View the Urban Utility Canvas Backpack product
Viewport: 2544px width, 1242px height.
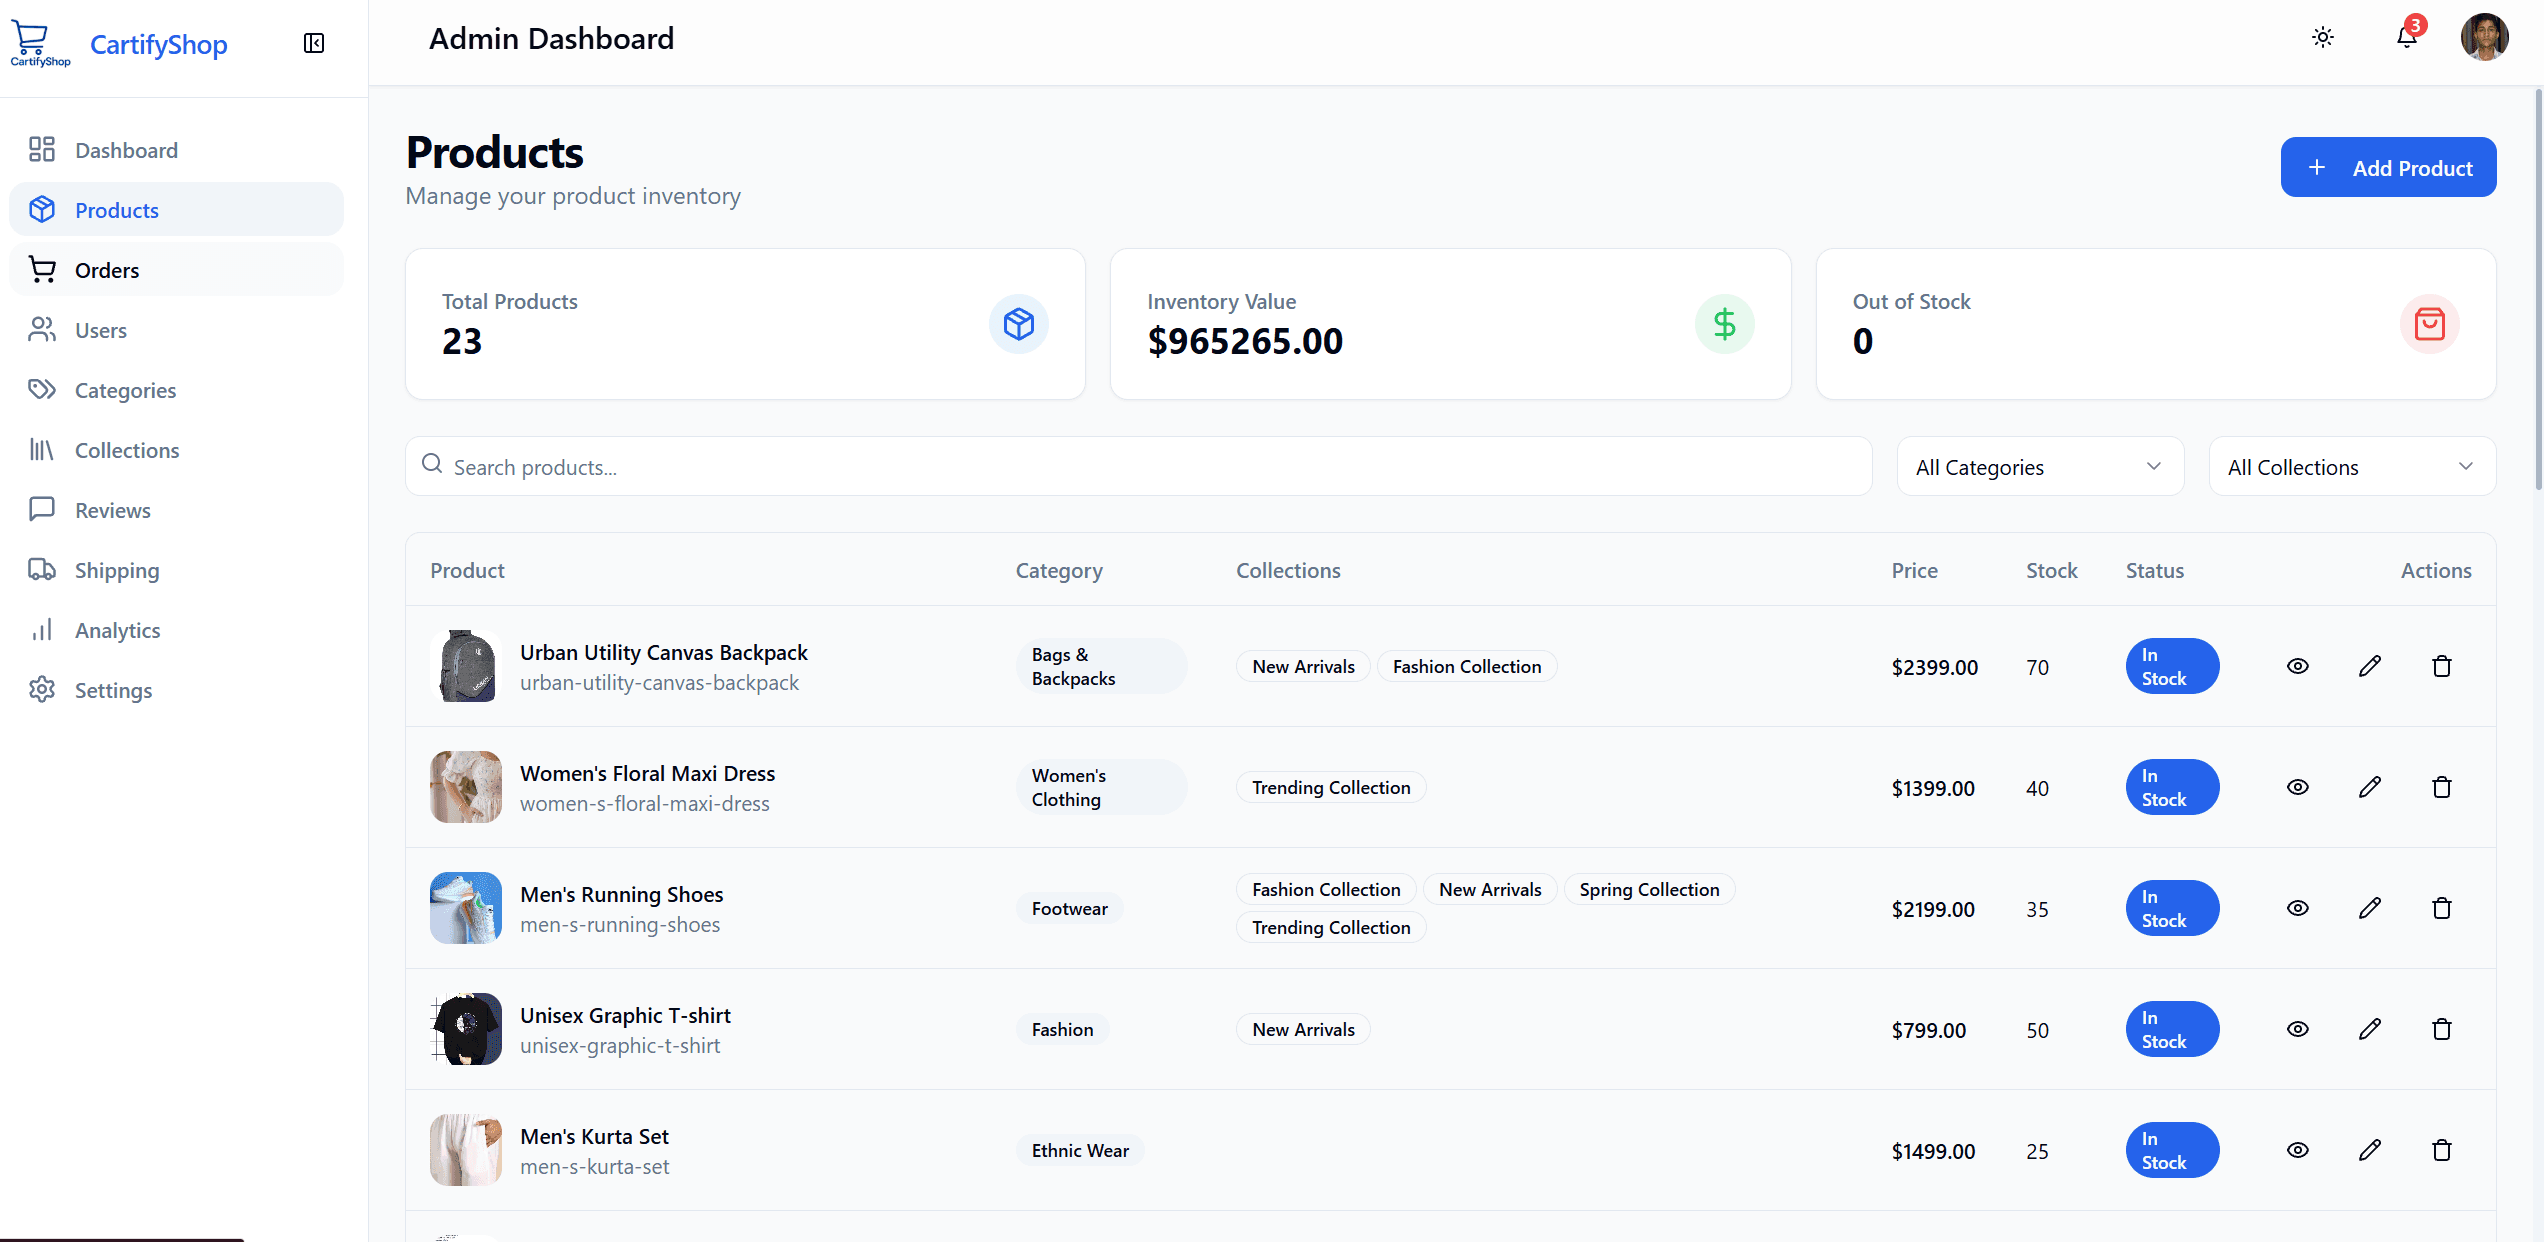click(x=2298, y=666)
